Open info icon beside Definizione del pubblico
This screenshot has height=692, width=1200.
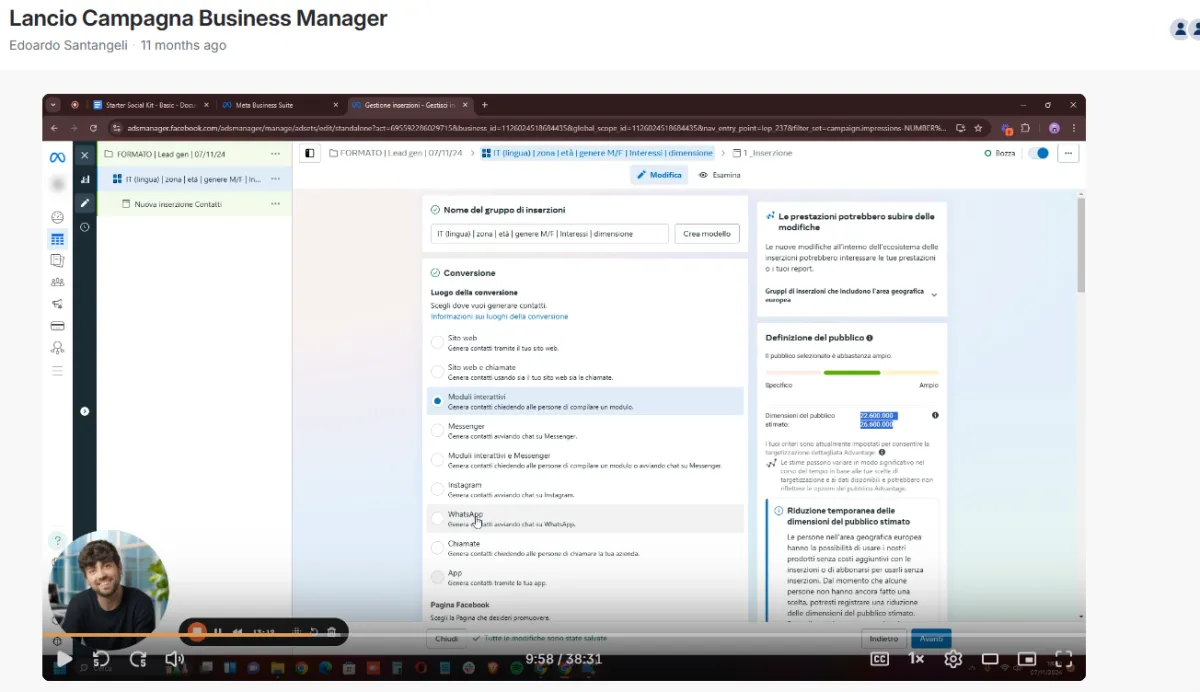pos(869,338)
